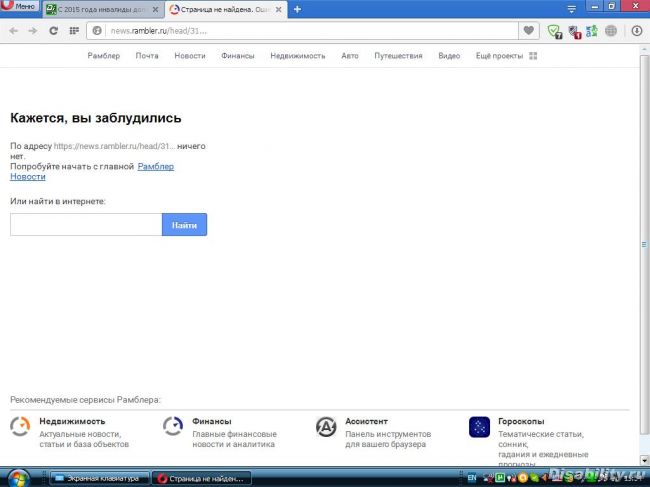
Task: Open the green shield adblock extension
Action: coord(555,31)
